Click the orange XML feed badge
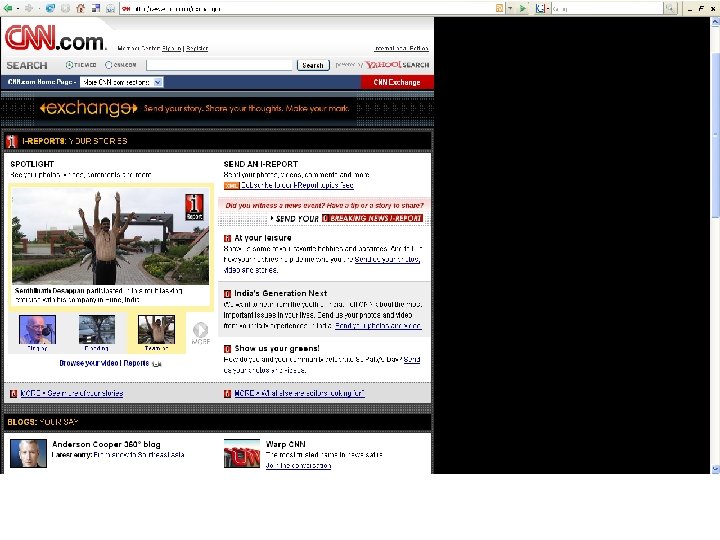 pyautogui.click(x=231, y=186)
